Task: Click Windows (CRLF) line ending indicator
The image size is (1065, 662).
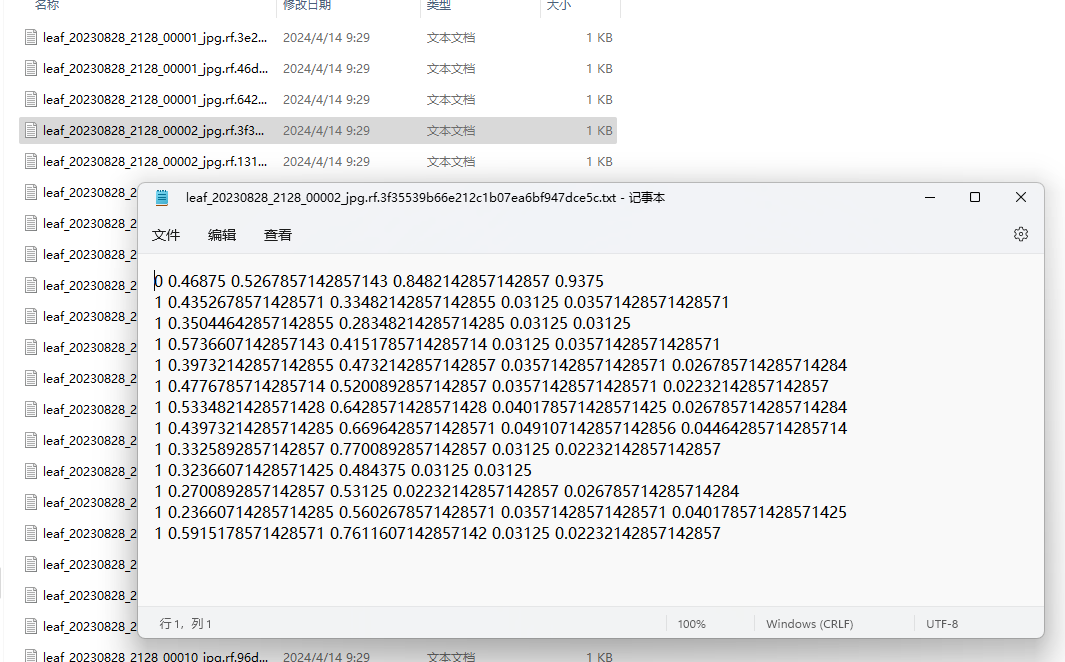Action: click(809, 624)
